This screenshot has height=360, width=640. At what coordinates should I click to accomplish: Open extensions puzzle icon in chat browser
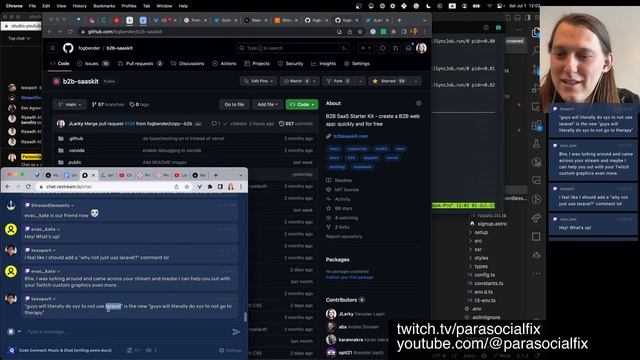(210, 187)
